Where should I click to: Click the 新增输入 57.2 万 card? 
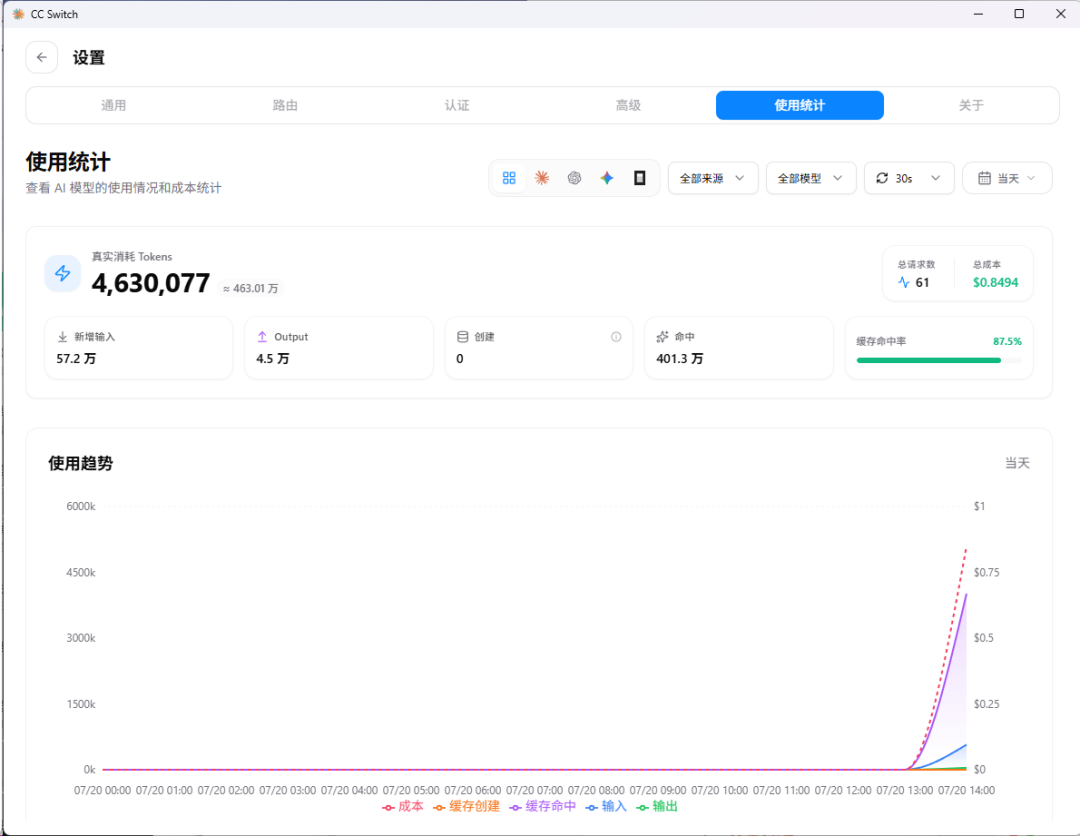pyautogui.click(x=138, y=348)
